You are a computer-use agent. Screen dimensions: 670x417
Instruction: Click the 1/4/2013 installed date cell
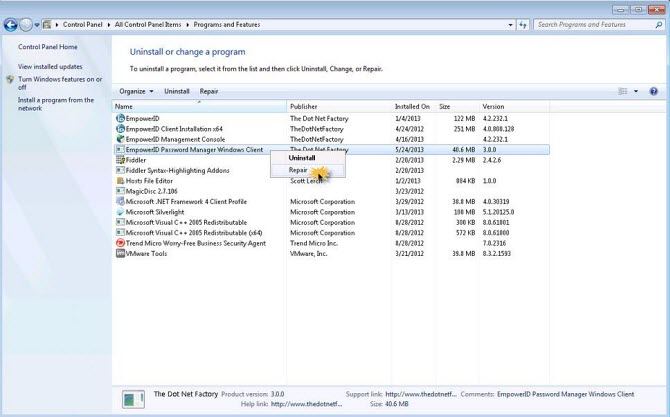(x=408, y=118)
